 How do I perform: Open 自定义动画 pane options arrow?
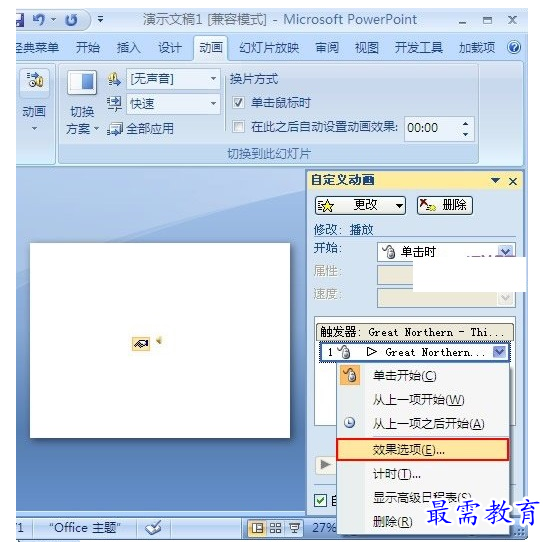[495, 181]
